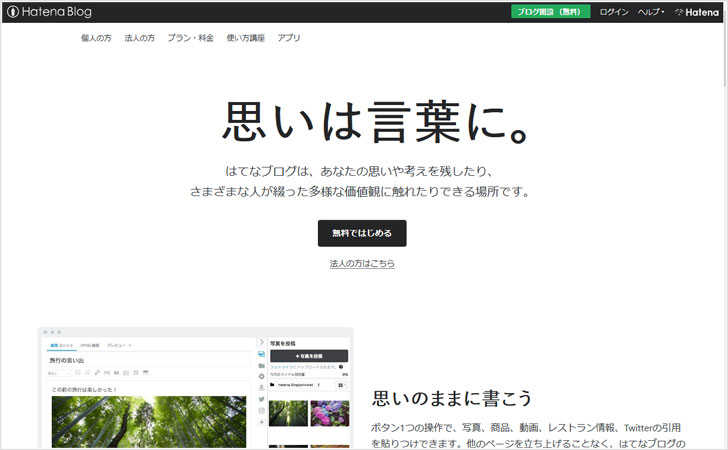Click the 旅行の思い出 title field
Image resolution: width=728 pixels, height=450 pixels.
(149, 360)
